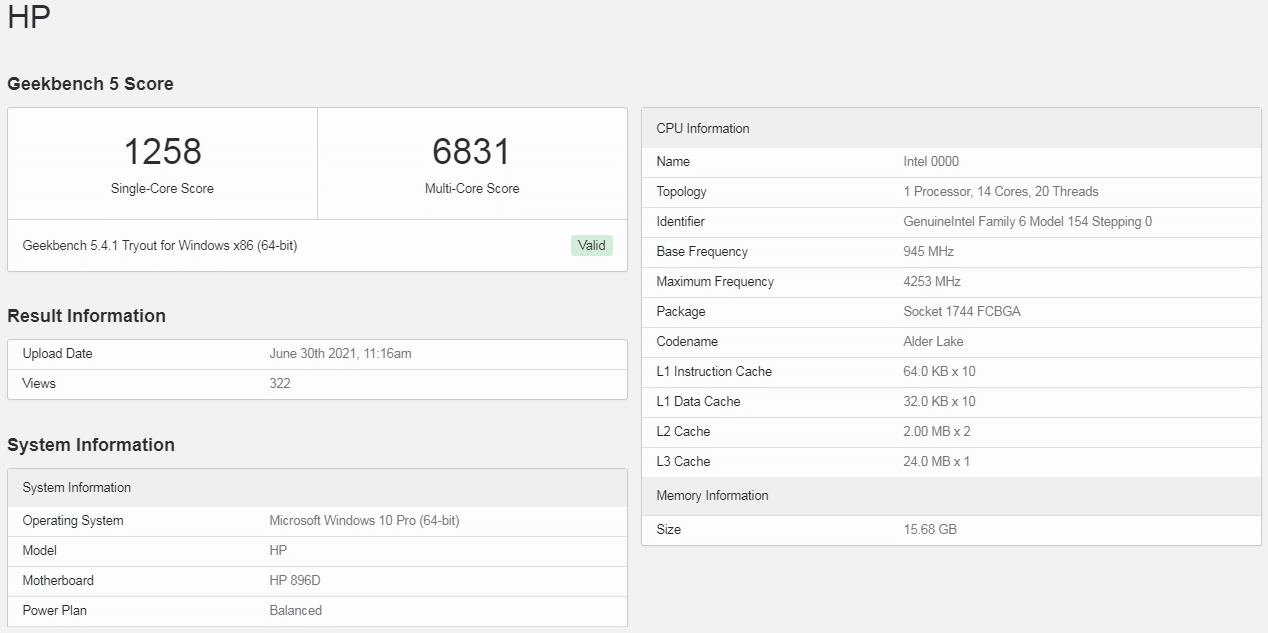Click the Base Frequency label
Viewport: 1268px width, 633px height.
click(702, 252)
